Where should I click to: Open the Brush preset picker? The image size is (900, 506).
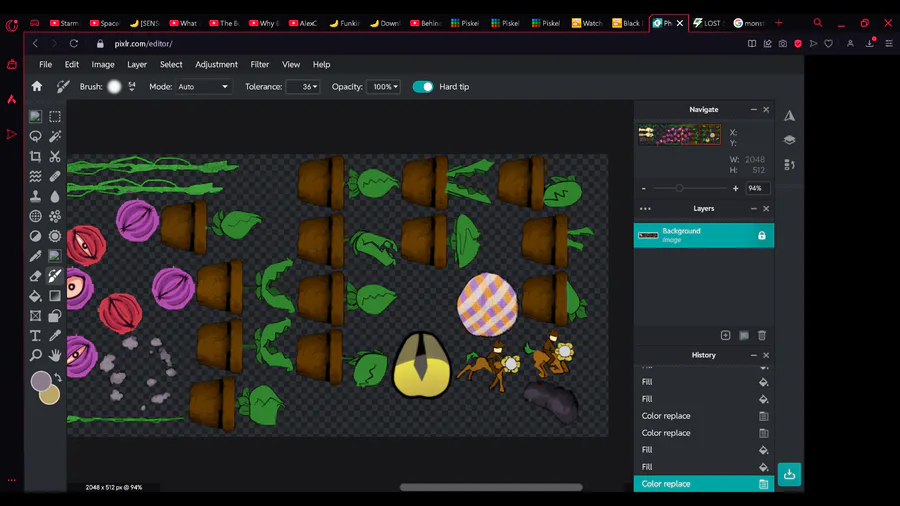tap(114, 87)
